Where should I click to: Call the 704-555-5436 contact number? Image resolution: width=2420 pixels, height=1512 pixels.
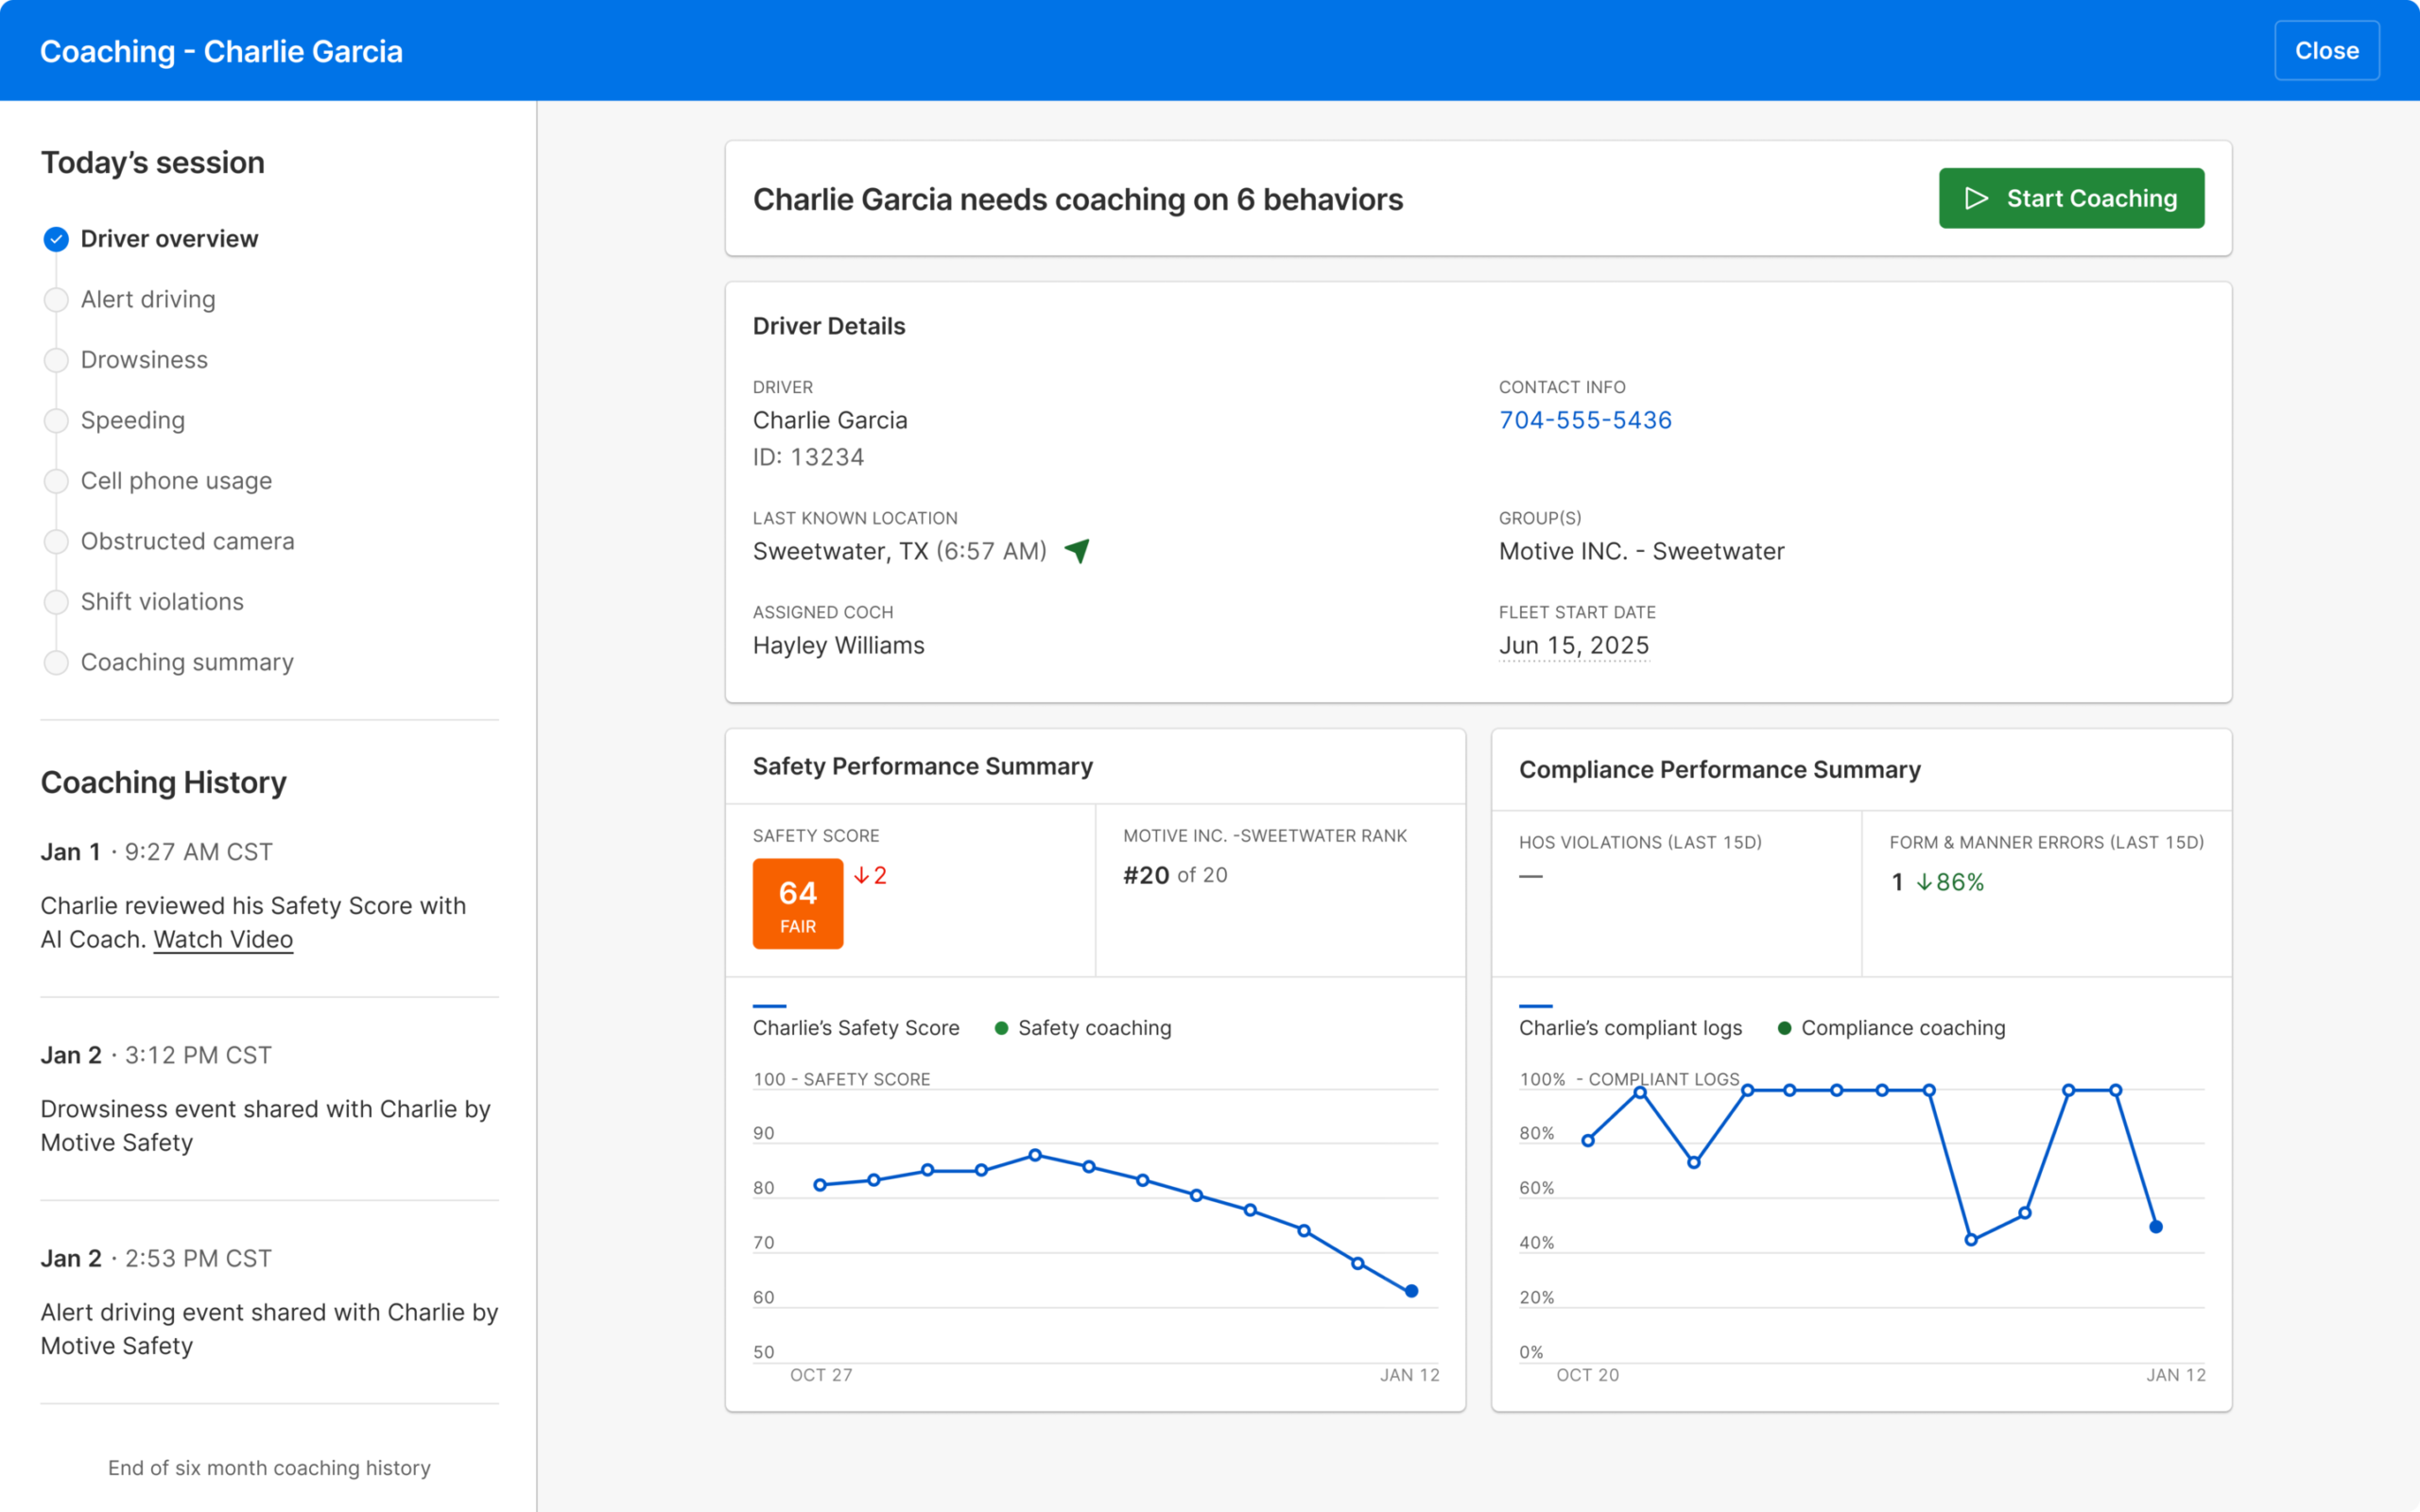(x=1585, y=420)
